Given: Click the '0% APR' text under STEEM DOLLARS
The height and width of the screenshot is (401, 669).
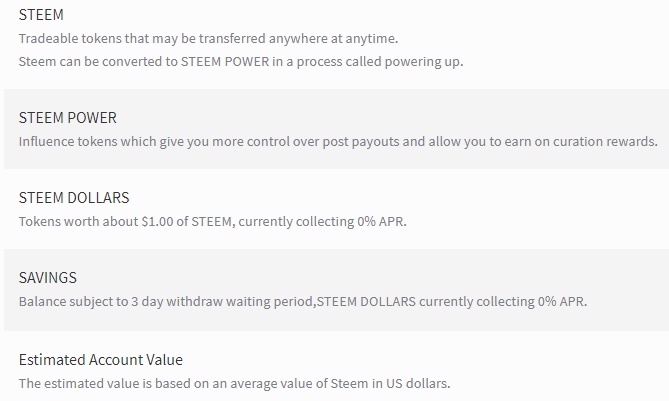Looking at the screenshot, I should tap(381, 222).
